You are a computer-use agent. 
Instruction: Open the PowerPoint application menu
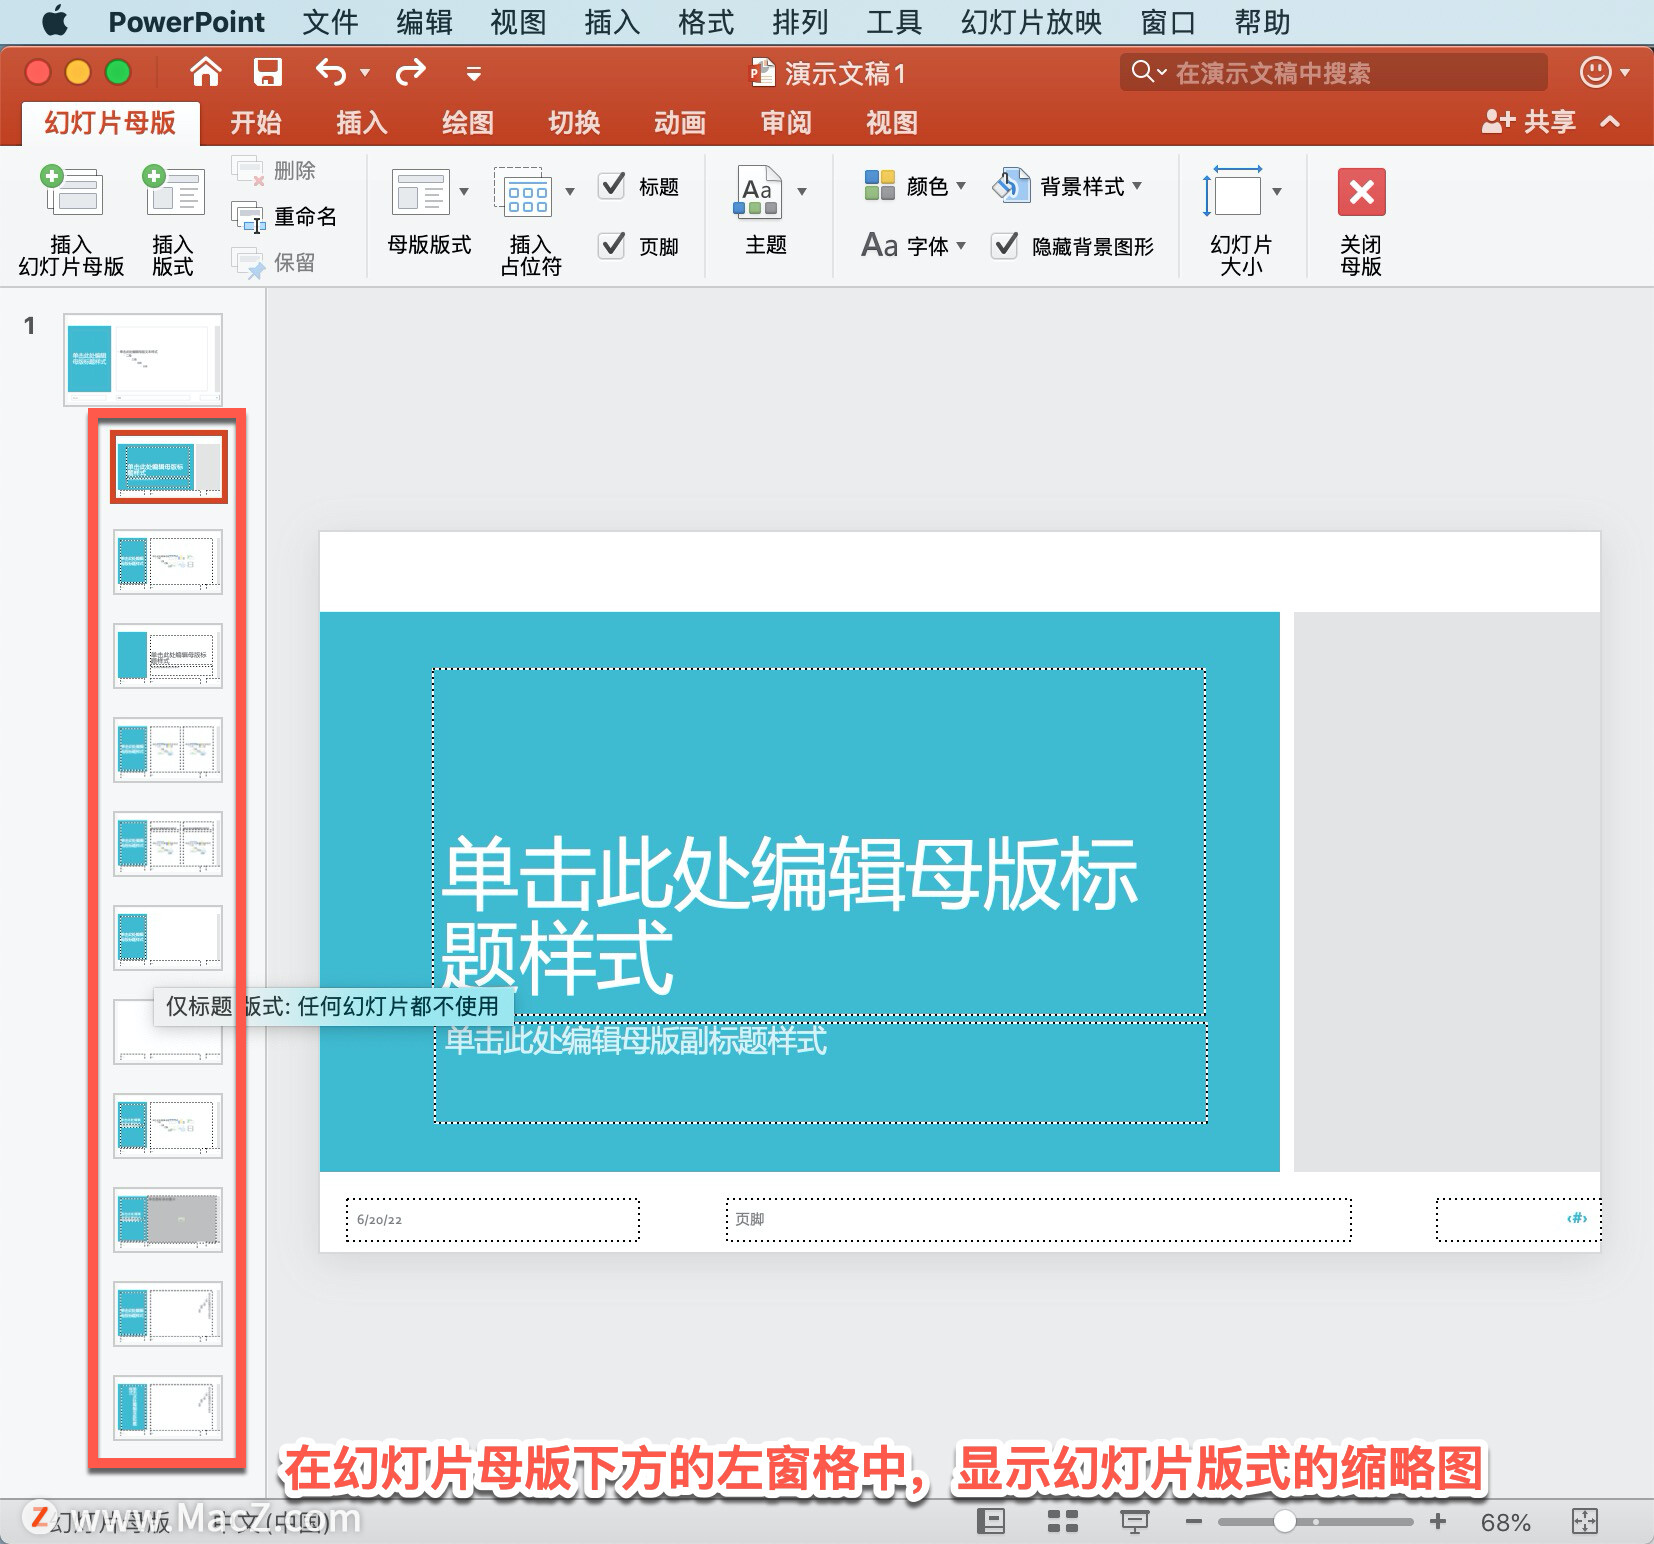186,22
